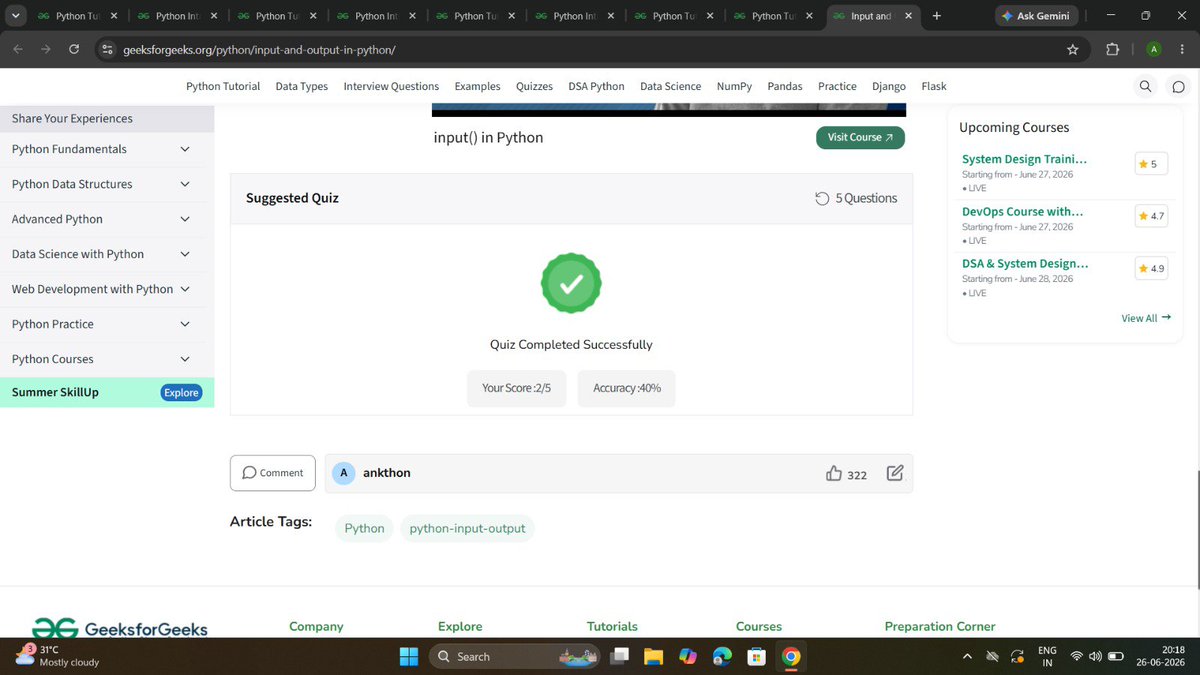Open Pandas nav item
1200x675 pixels.
[x=785, y=86]
